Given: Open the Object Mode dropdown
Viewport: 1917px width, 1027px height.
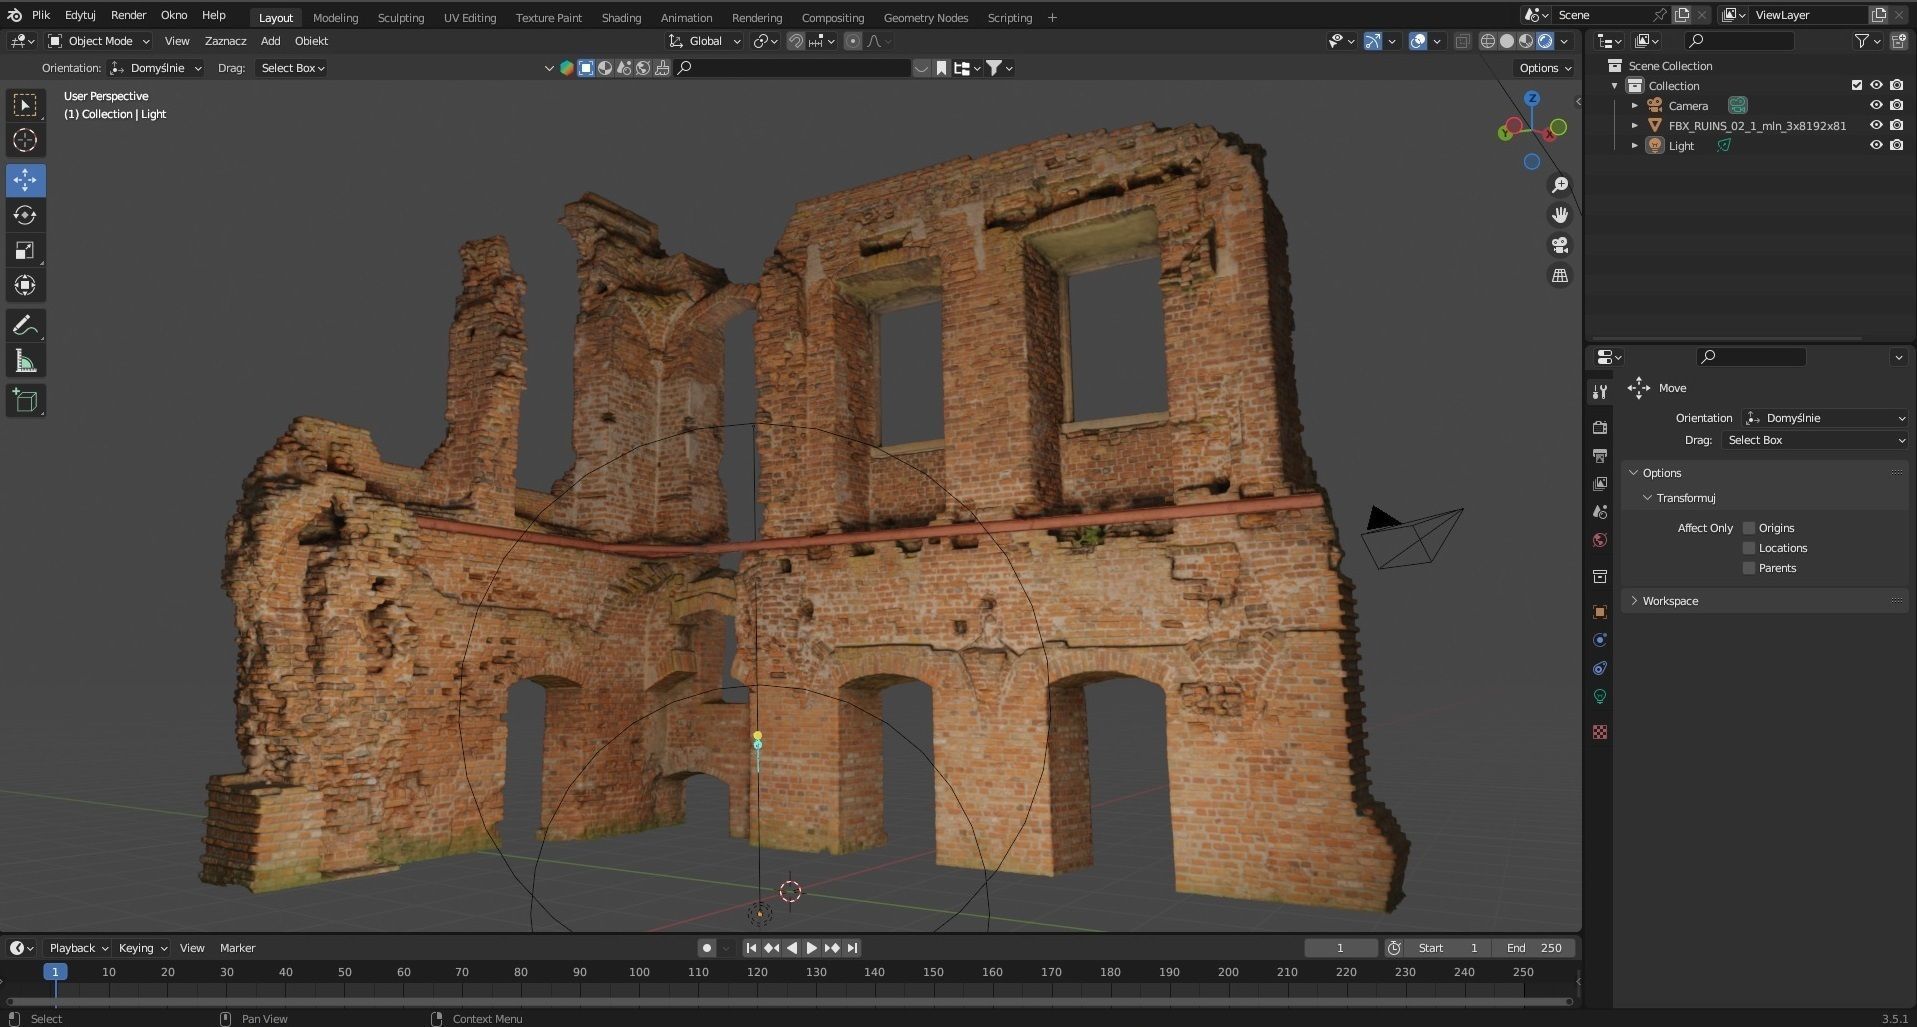Looking at the screenshot, I should click(99, 41).
